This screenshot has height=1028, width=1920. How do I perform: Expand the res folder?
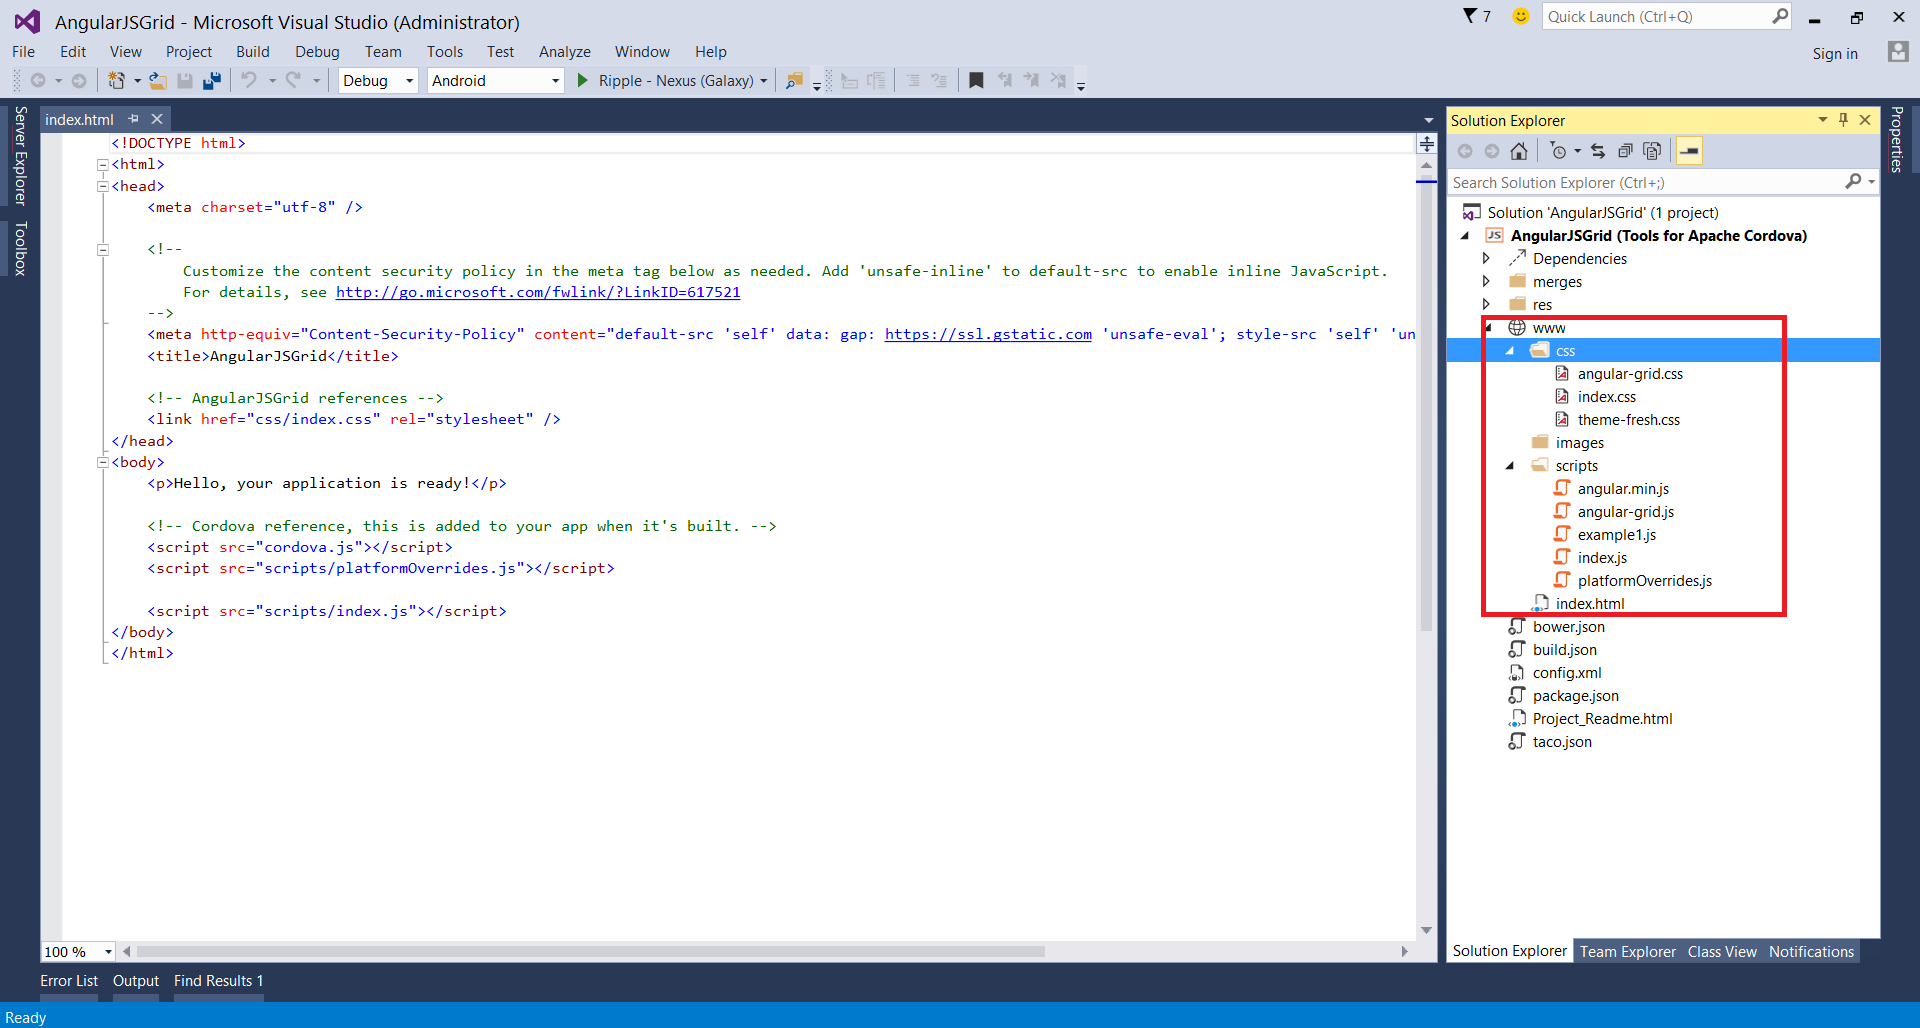tap(1486, 304)
